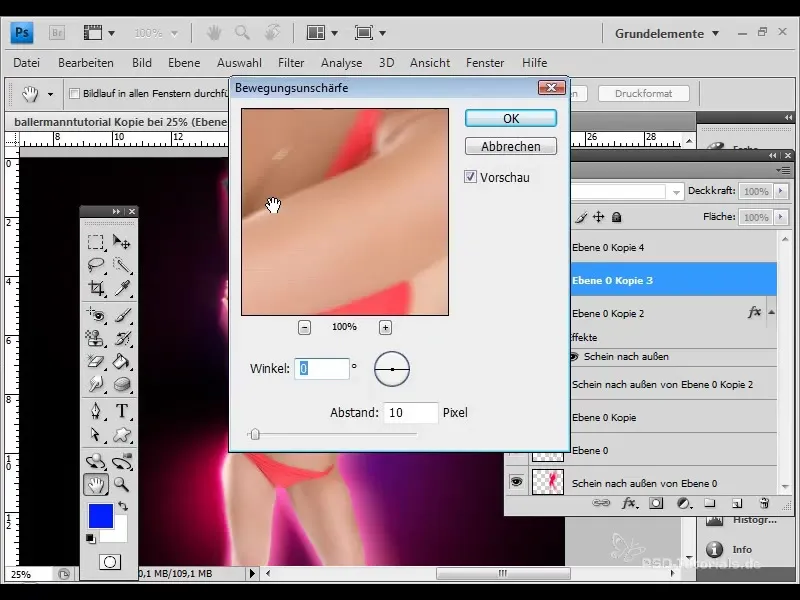Select the History Brush tool
The height and width of the screenshot is (600, 800).
click(x=121, y=338)
